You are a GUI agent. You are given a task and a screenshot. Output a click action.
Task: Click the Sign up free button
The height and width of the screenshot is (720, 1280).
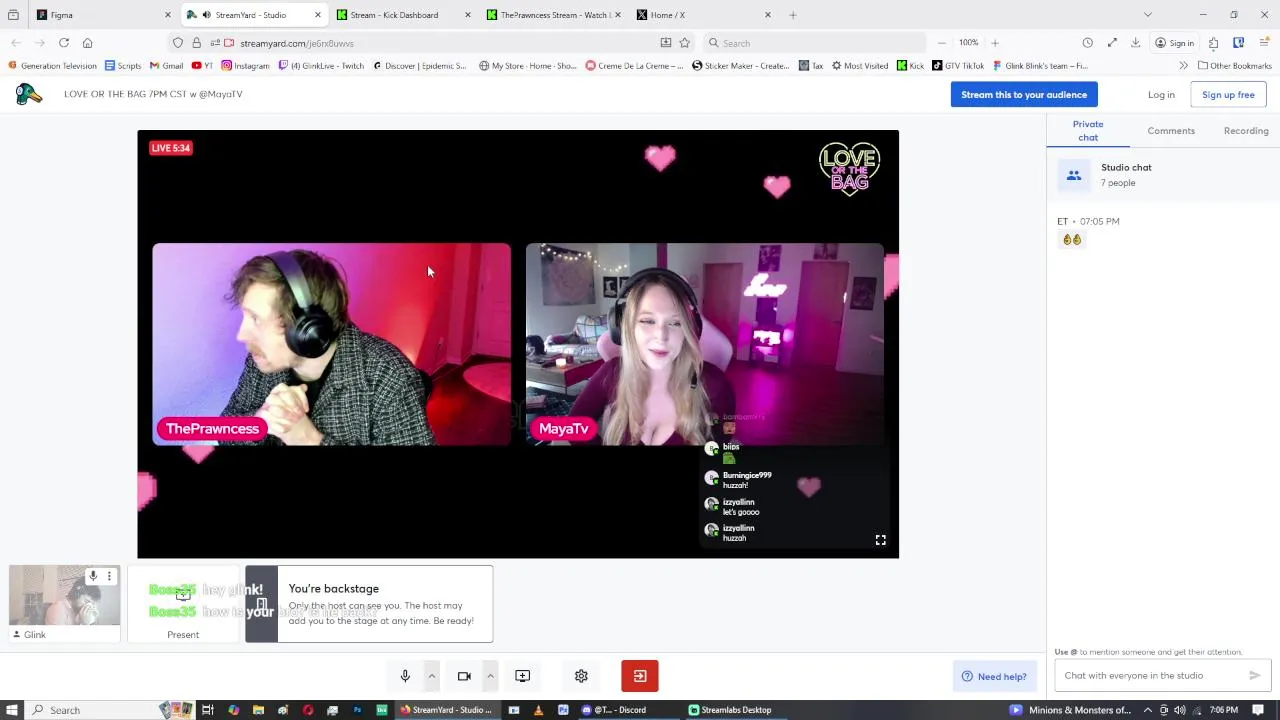pos(1228,94)
